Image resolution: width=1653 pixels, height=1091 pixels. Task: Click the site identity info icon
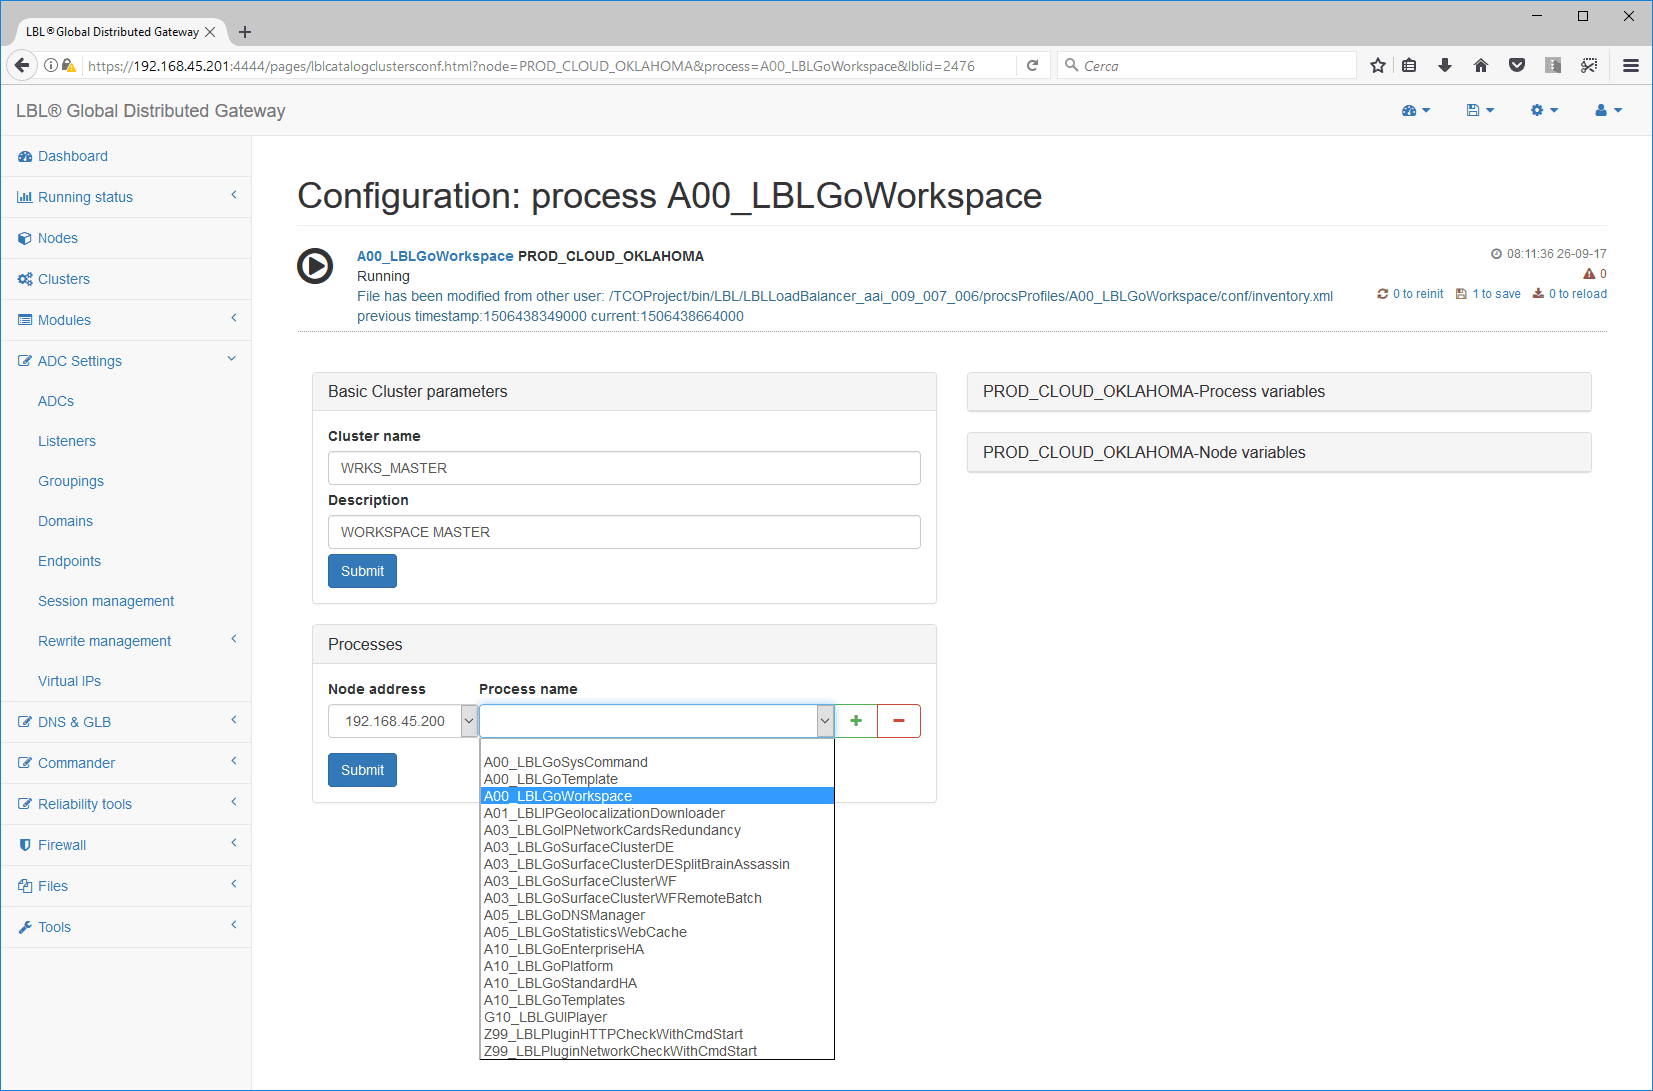pyautogui.click(x=50, y=65)
